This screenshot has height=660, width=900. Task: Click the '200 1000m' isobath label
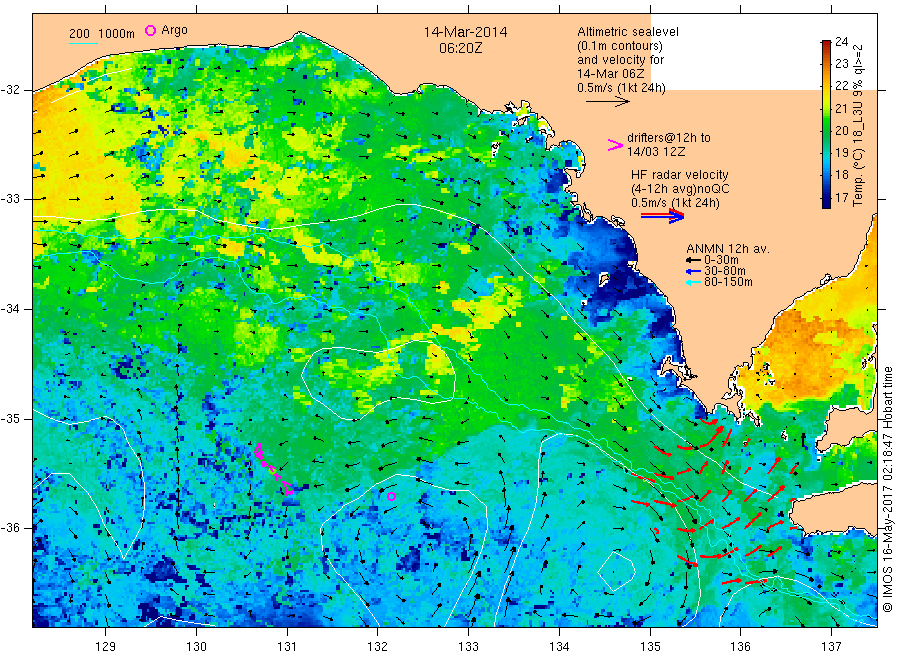(102, 34)
